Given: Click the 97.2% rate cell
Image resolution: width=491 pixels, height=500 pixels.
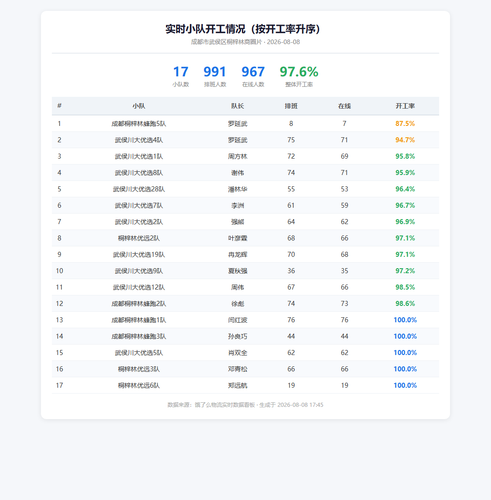Looking at the screenshot, I should [x=405, y=271].
